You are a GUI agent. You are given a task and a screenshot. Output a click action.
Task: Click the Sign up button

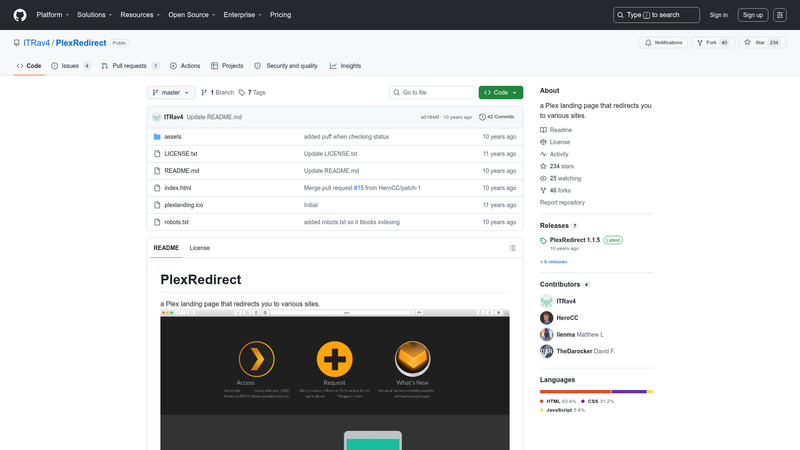click(x=753, y=15)
